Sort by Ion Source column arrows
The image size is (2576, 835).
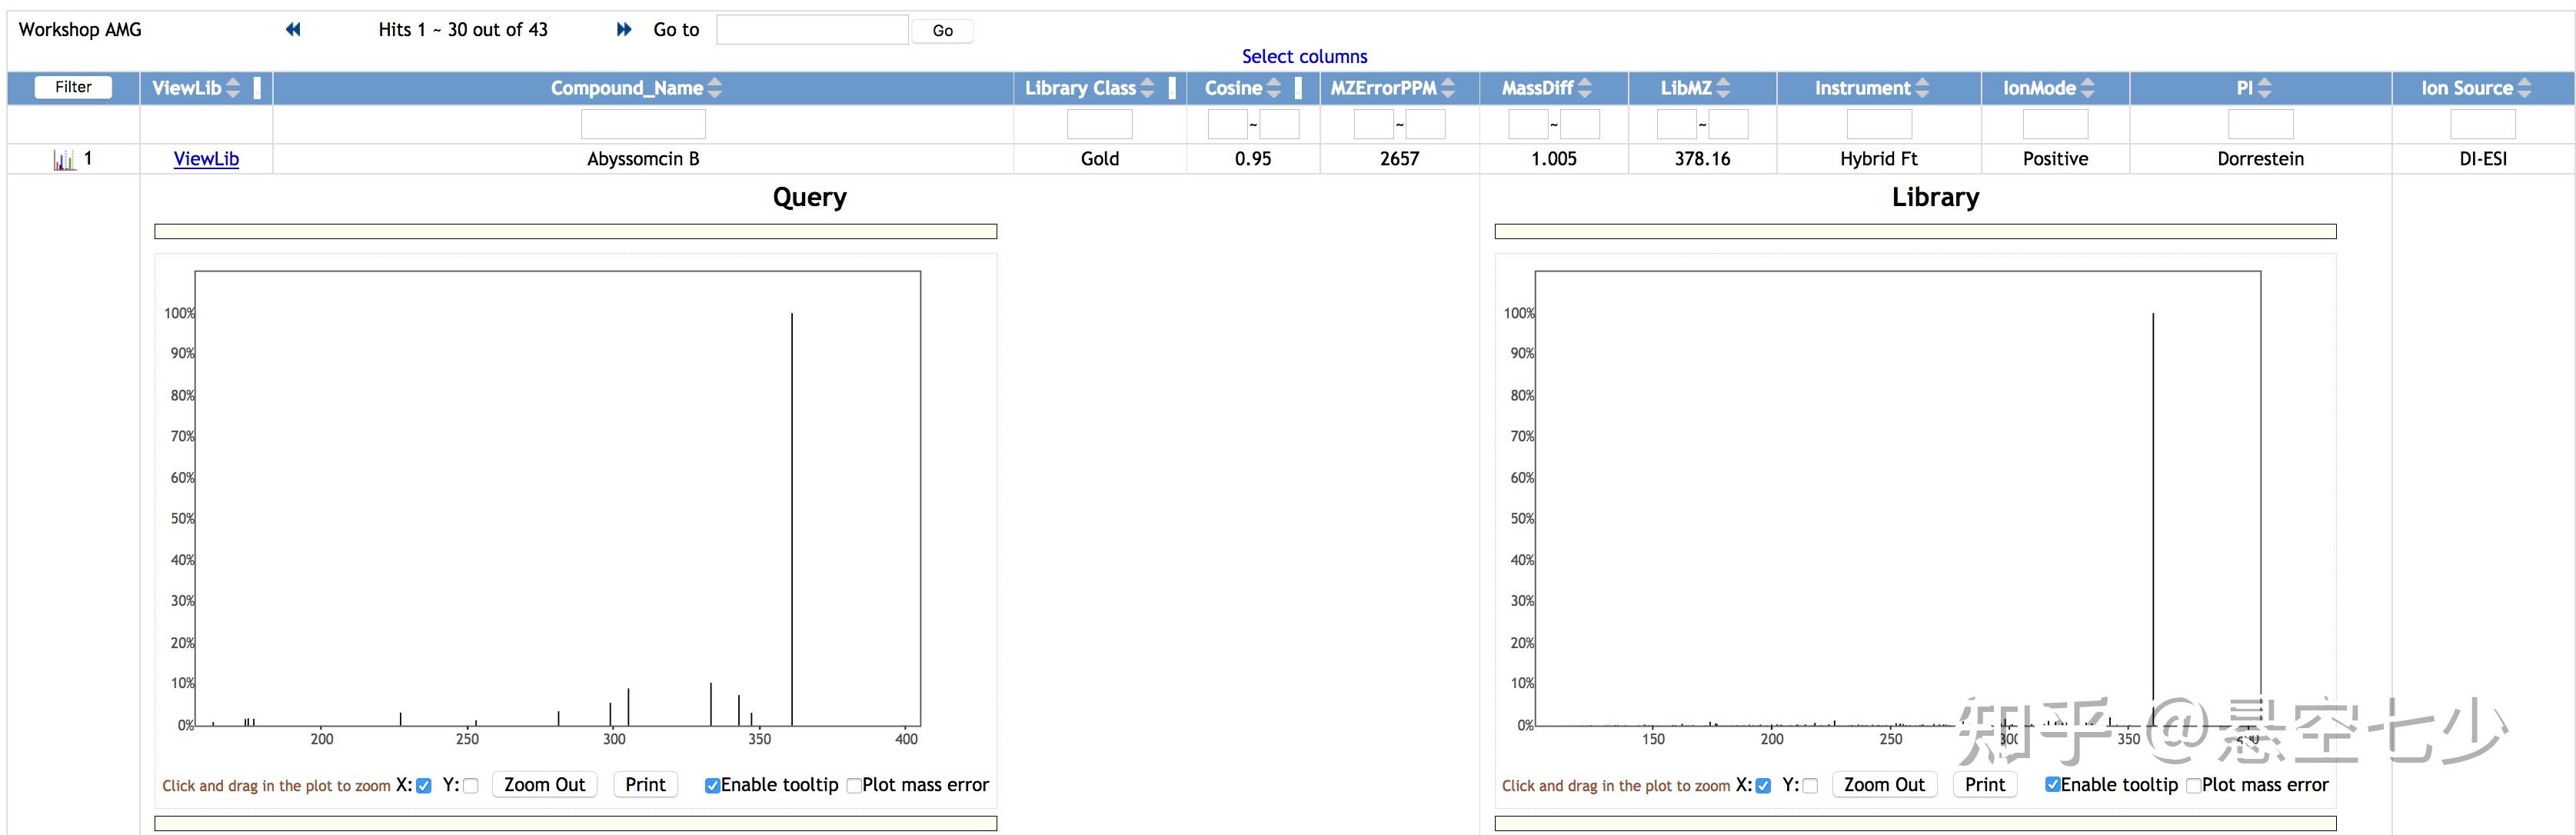point(2524,88)
